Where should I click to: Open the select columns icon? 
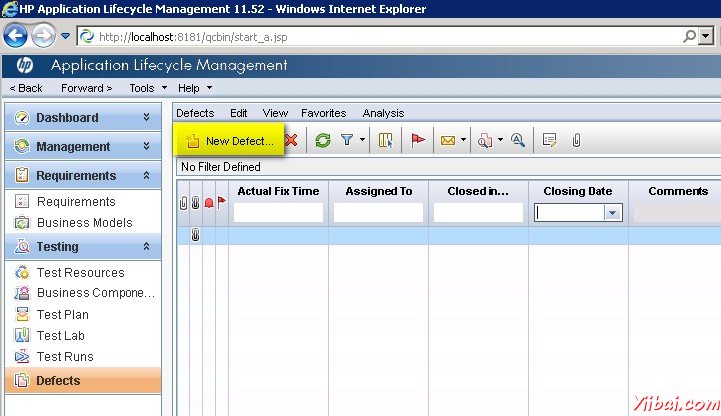[385, 141]
